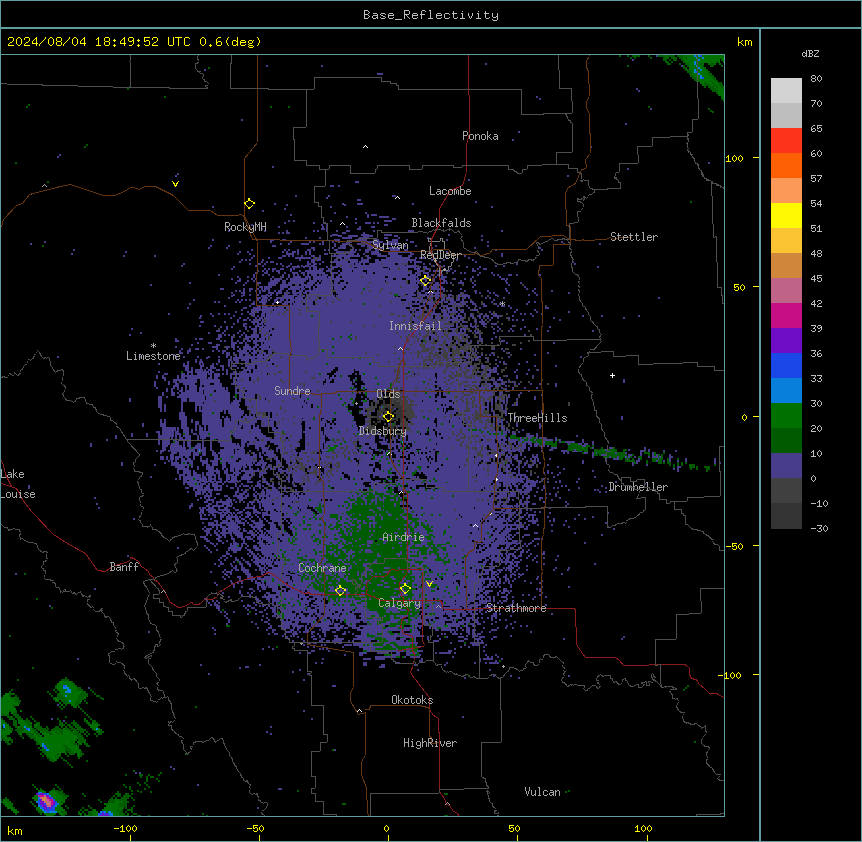Image resolution: width=862 pixels, height=842 pixels.
Task: Pick the bright green 20-30 dBZ legend swatch
Action: (786, 416)
